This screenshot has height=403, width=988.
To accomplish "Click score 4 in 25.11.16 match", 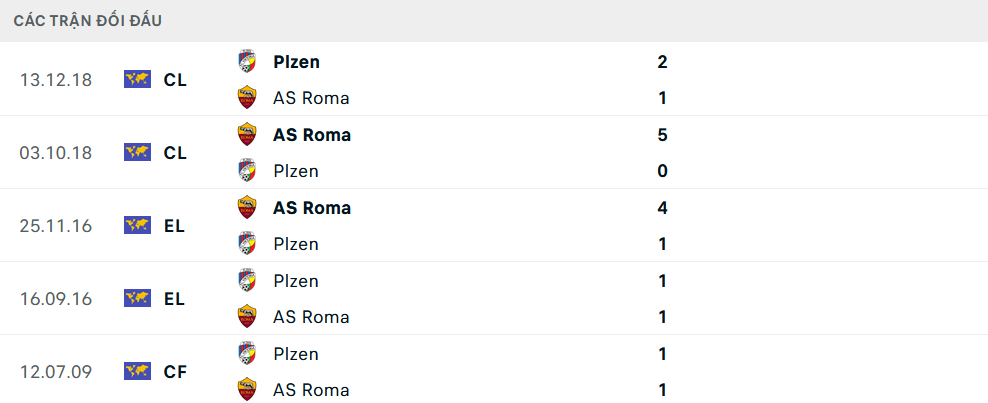I will [662, 208].
